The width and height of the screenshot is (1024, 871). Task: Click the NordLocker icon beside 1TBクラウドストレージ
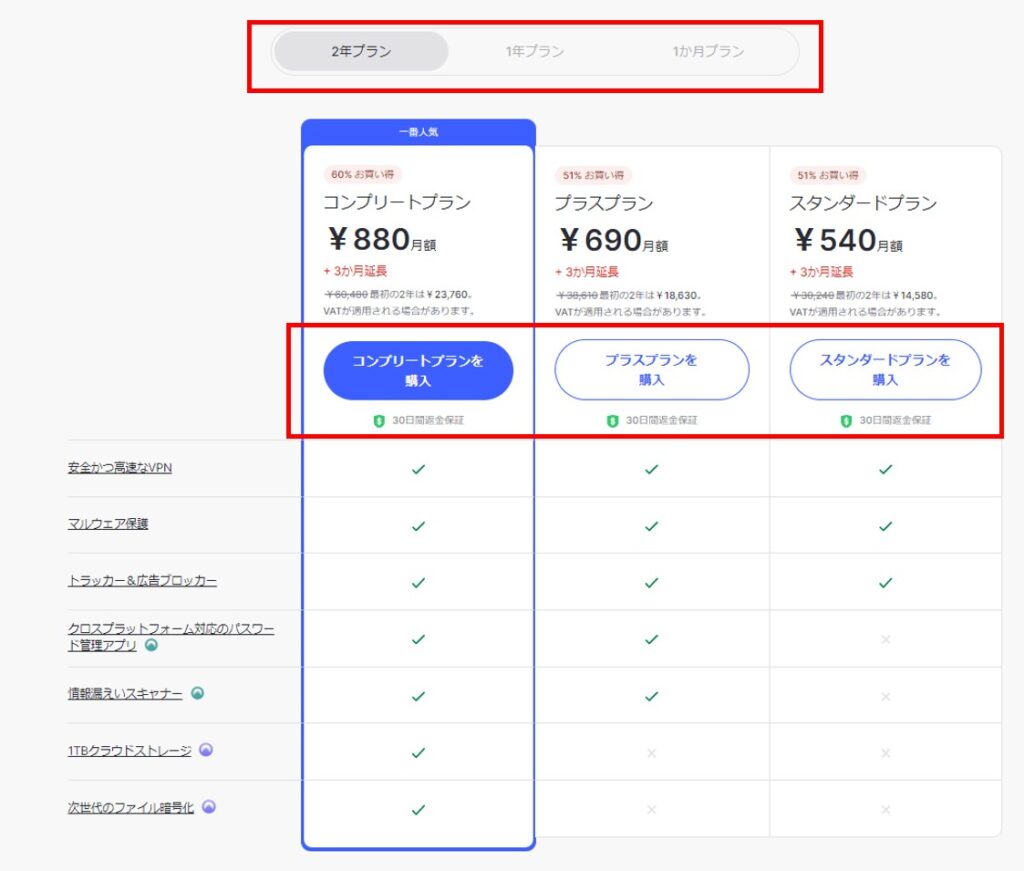pyautogui.click(x=205, y=750)
